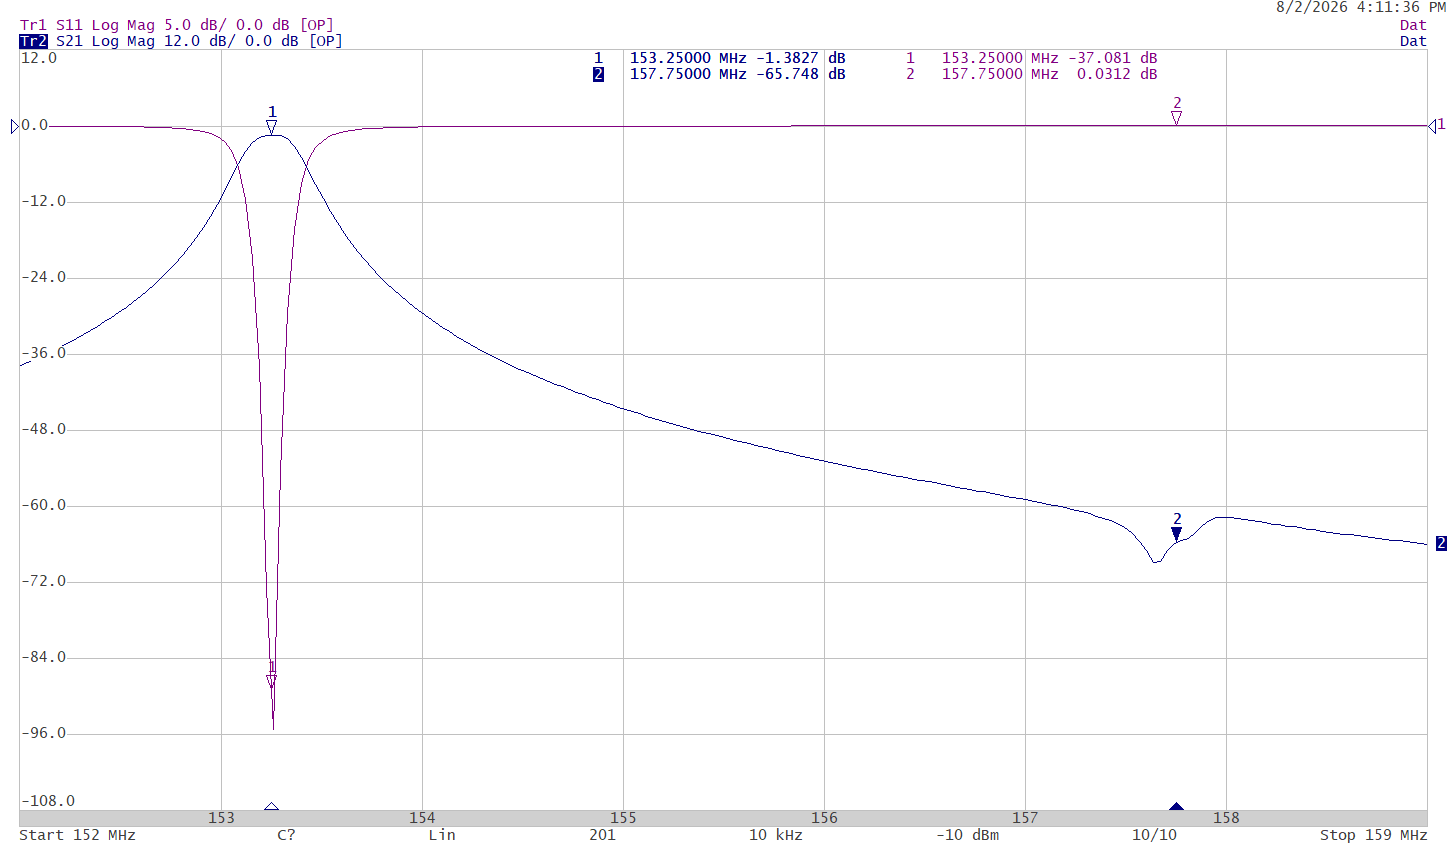Change the 201 sweep points value

pos(602,835)
